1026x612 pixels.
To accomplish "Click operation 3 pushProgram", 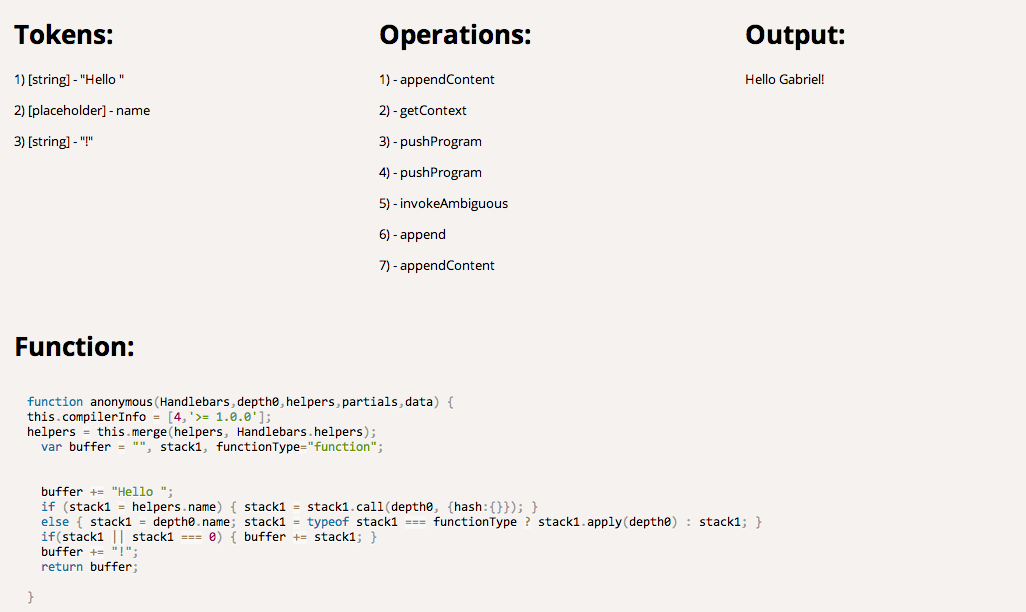I will pos(430,141).
